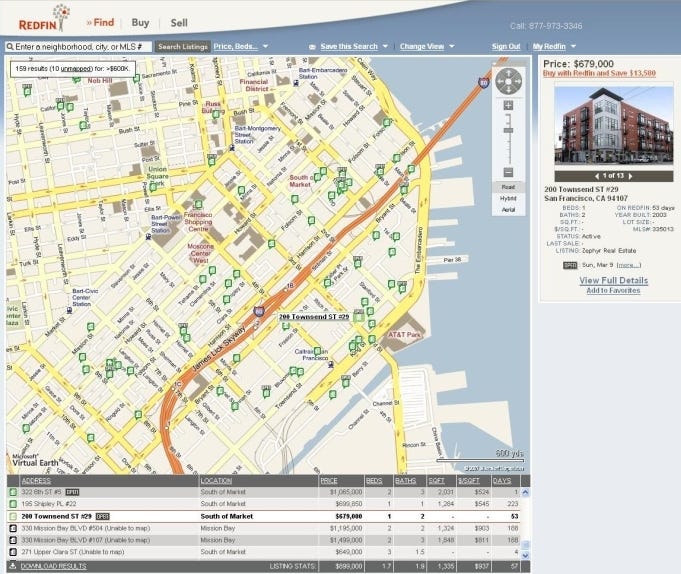Select the 195 Shipley PL #22 listing address
The width and height of the screenshot is (681, 574).
49,504
